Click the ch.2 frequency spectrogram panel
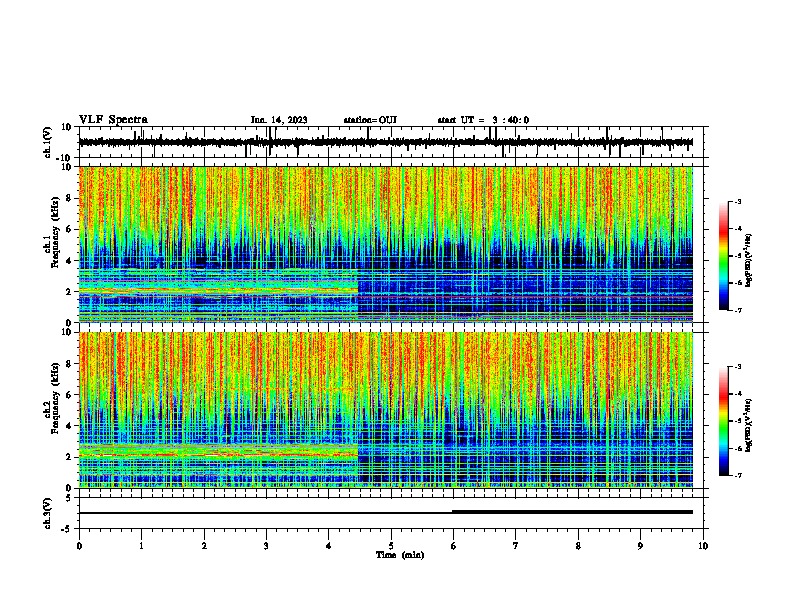 [386, 410]
